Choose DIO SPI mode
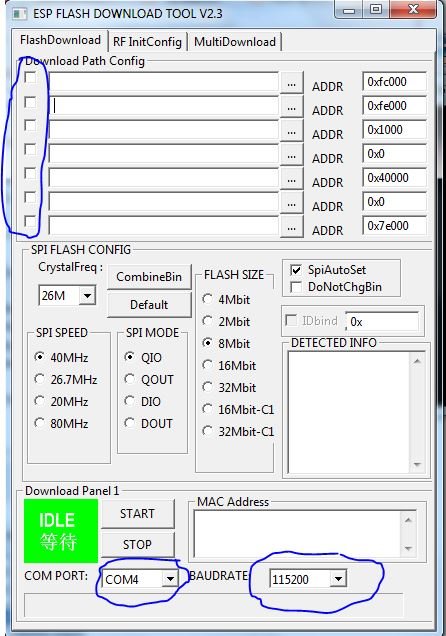The width and height of the screenshot is (446, 636). pos(129,401)
